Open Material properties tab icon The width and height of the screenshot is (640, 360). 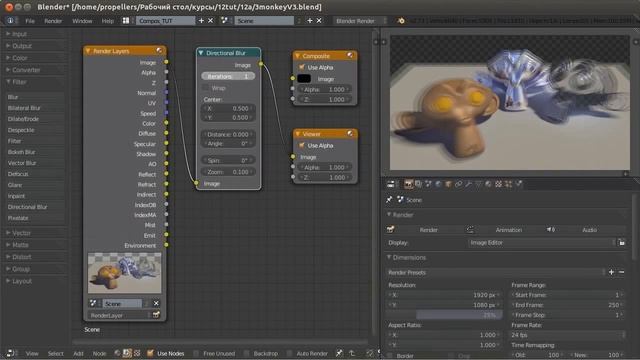pos(488,184)
